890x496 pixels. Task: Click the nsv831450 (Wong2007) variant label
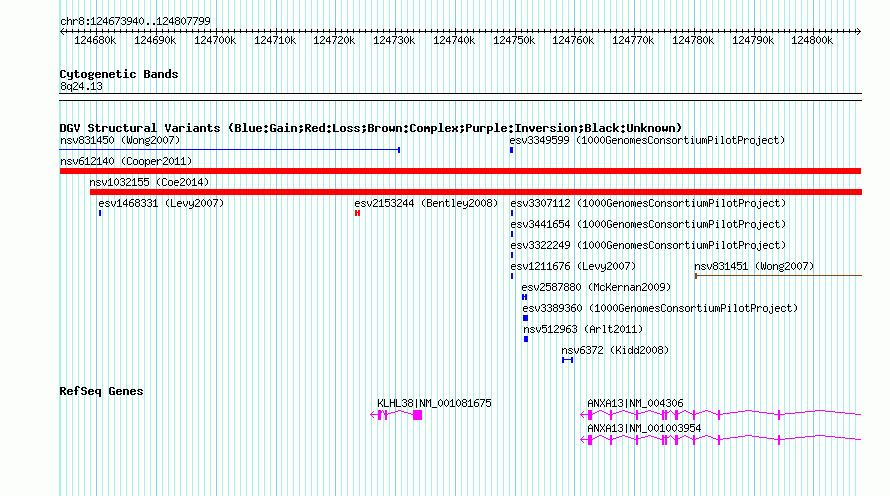tap(120, 140)
